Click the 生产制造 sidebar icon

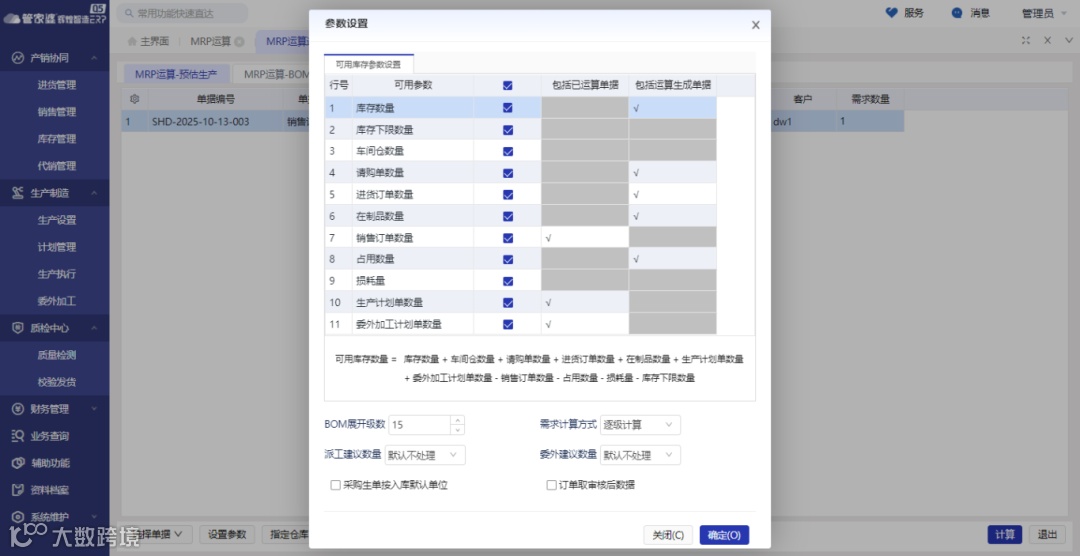click(18, 193)
